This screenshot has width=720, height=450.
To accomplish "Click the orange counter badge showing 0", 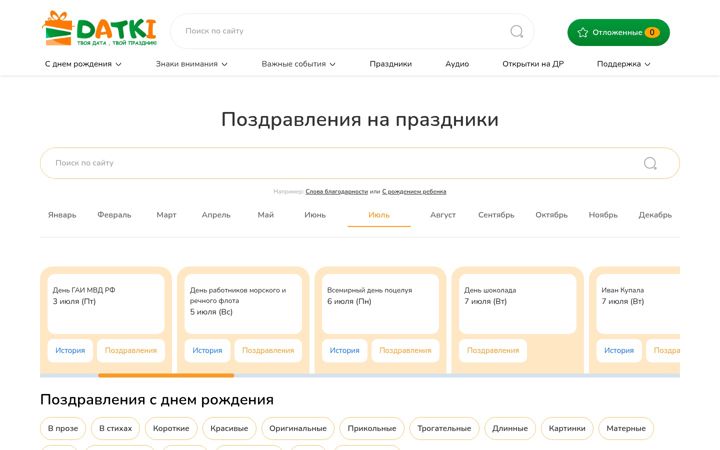I will 652,32.
